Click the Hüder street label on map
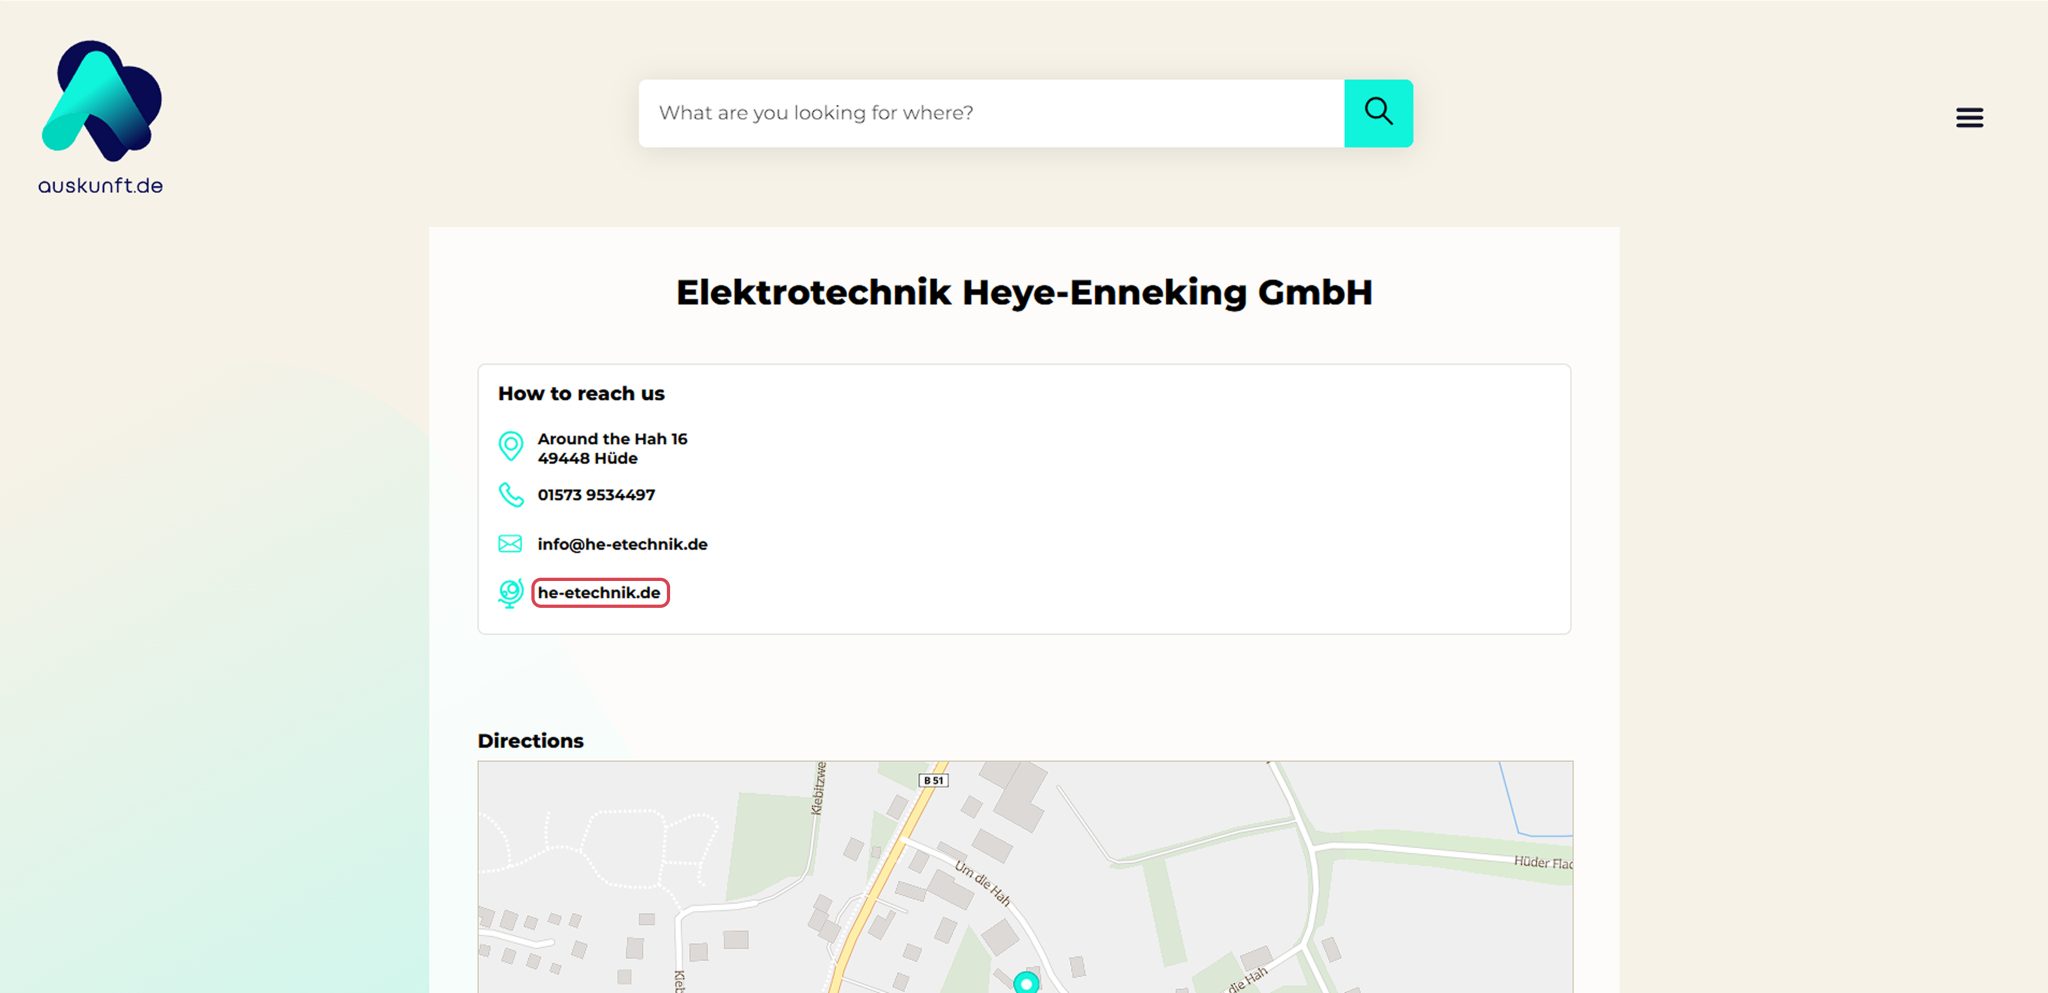This screenshot has height=993, width=2048. (x=1541, y=862)
